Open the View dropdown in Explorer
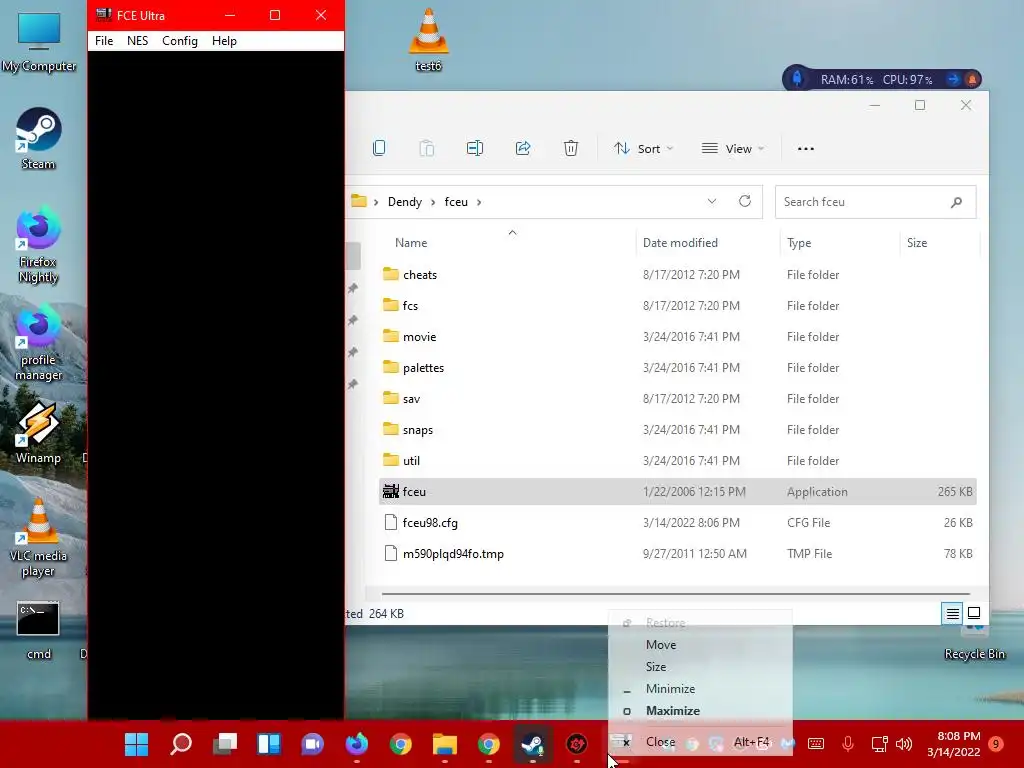The height and width of the screenshot is (768, 1024). tap(733, 148)
